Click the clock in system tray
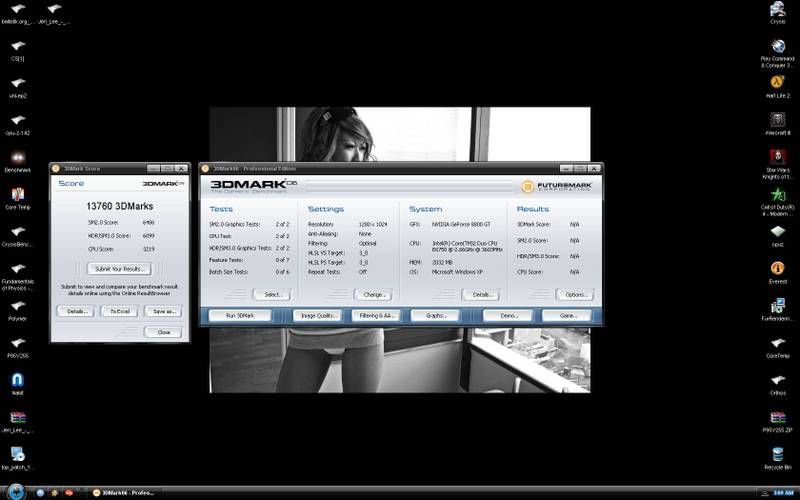This screenshot has height=500, width=800. [783, 493]
